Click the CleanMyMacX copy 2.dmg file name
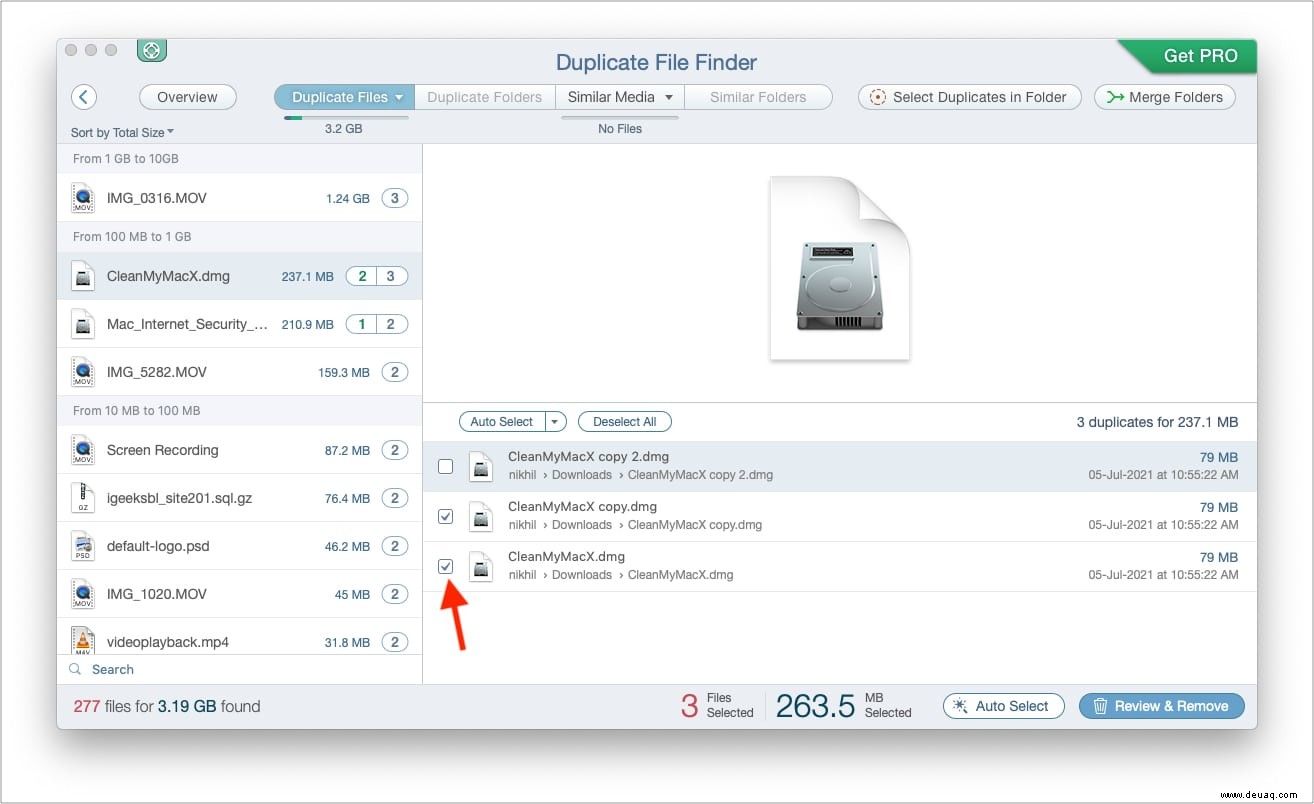Viewport: 1314px width, 804px height. point(588,457)
